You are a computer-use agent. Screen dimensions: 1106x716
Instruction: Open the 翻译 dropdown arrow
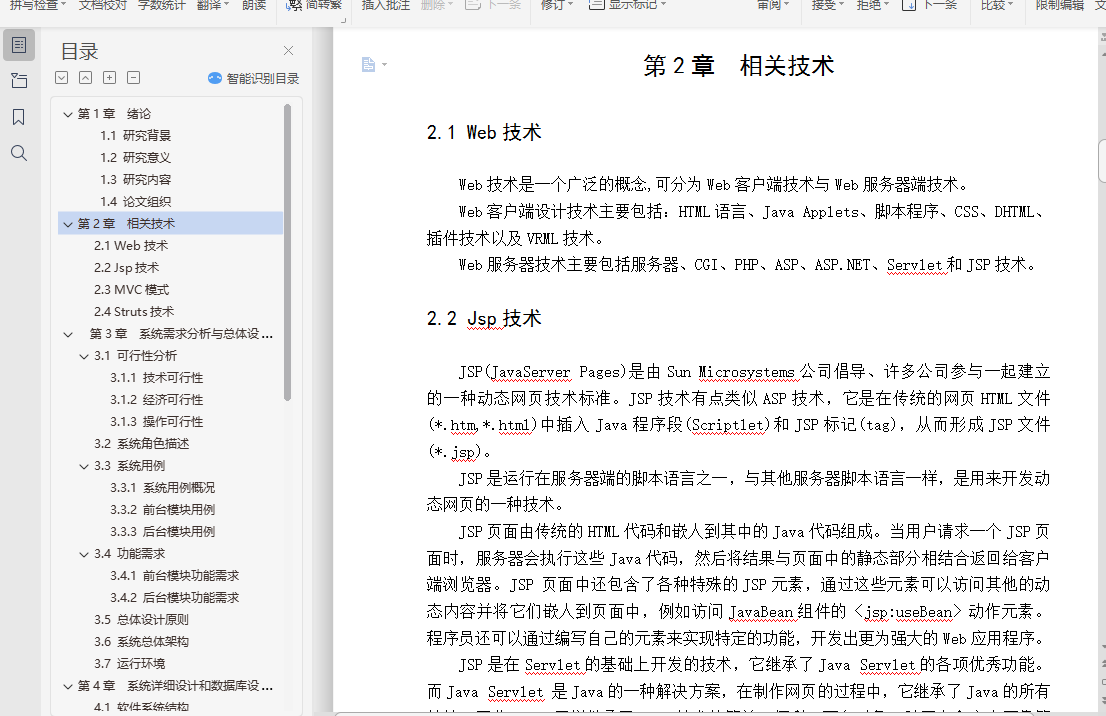[x=226, y=5]
